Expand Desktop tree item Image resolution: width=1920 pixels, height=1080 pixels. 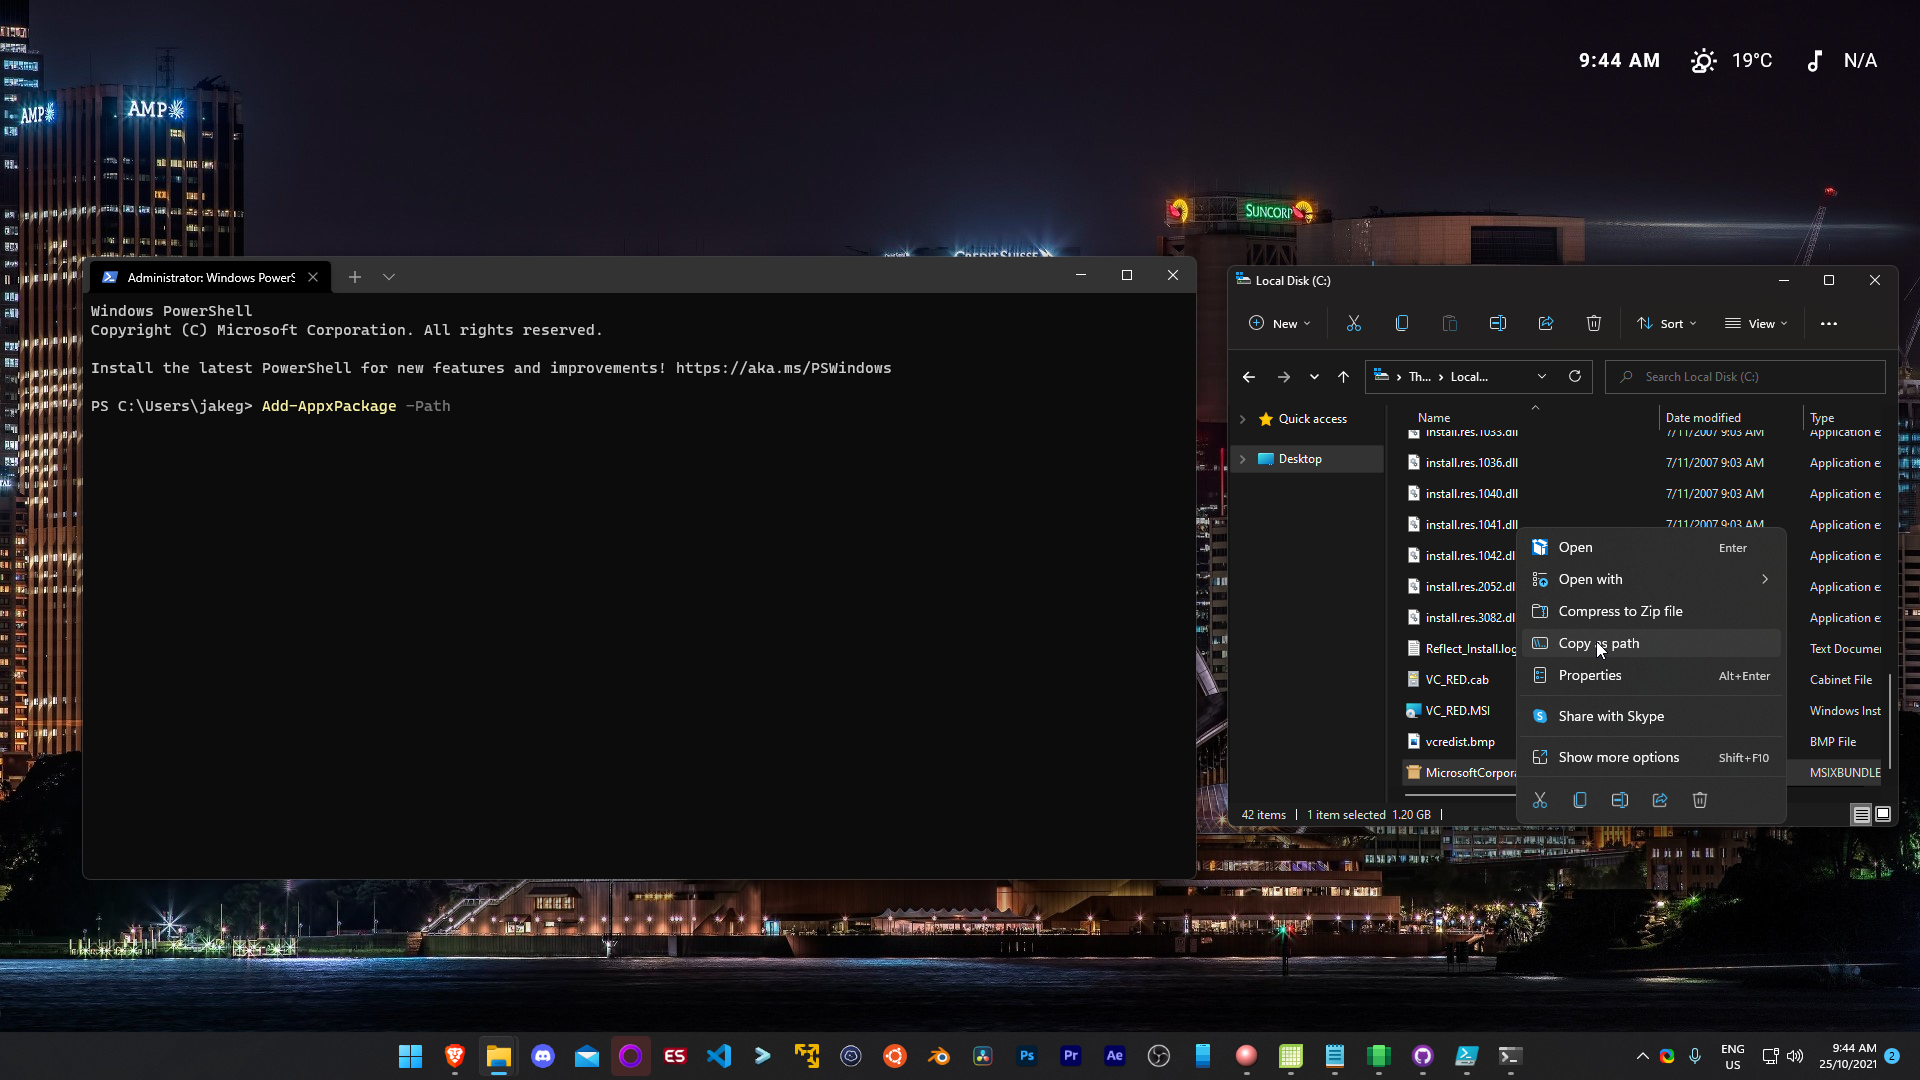point(1242,458)
